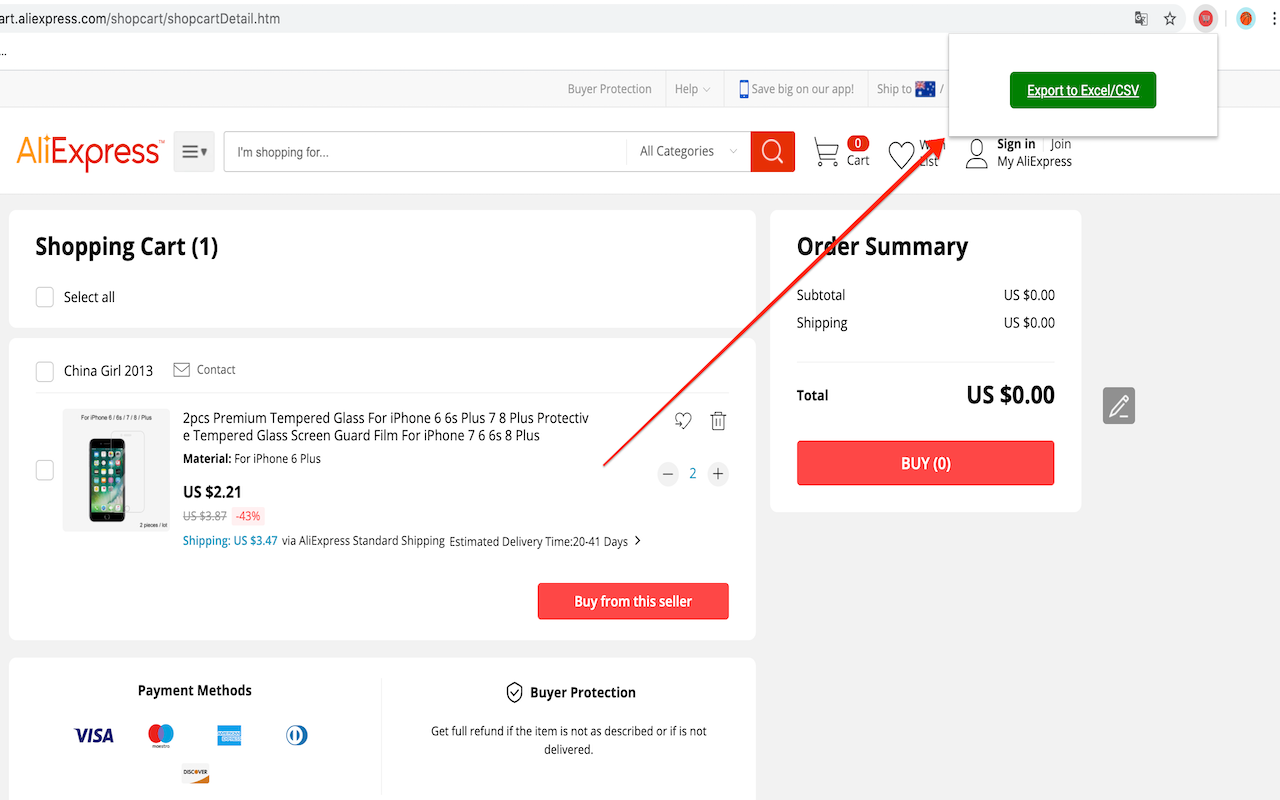Click the user account silhouette icon
This screenshot has width=1280, height=800.
977,153
